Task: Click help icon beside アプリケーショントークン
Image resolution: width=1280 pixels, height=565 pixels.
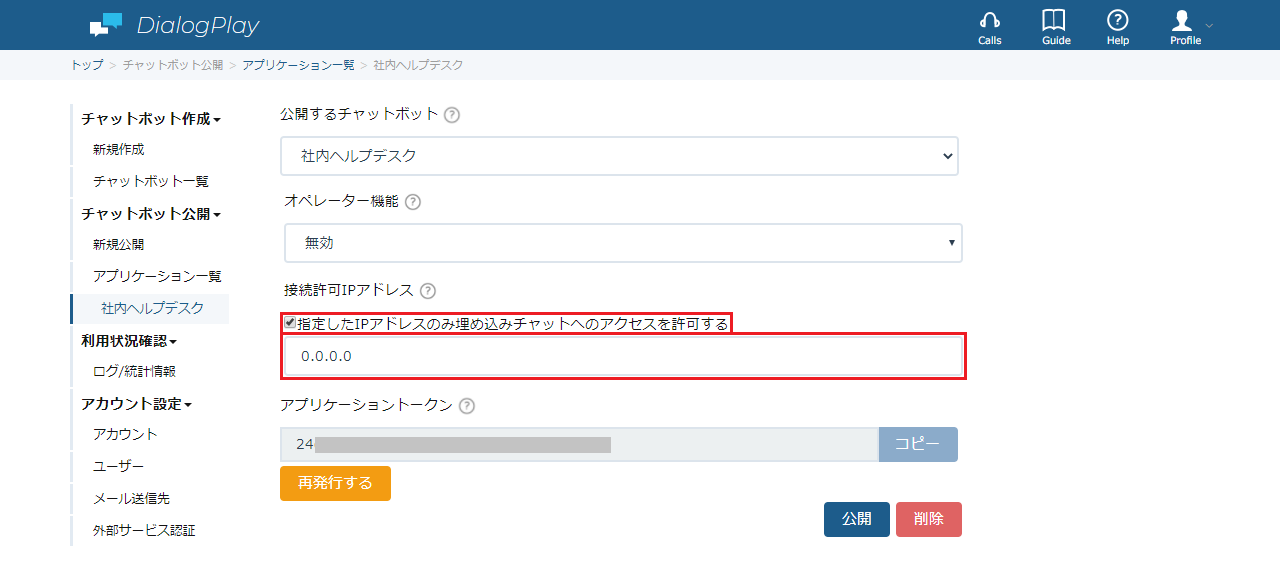Action: 467,406
